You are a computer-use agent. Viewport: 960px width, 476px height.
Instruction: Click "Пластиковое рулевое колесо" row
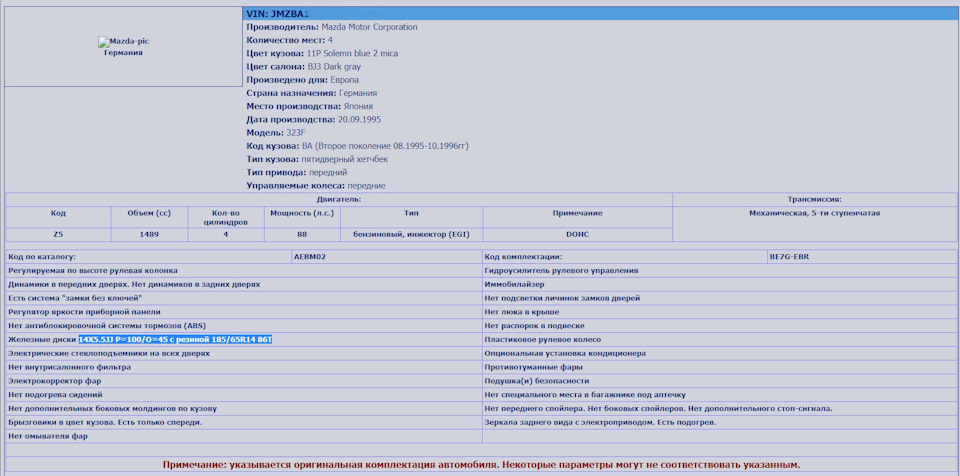(x=719, y=339)
